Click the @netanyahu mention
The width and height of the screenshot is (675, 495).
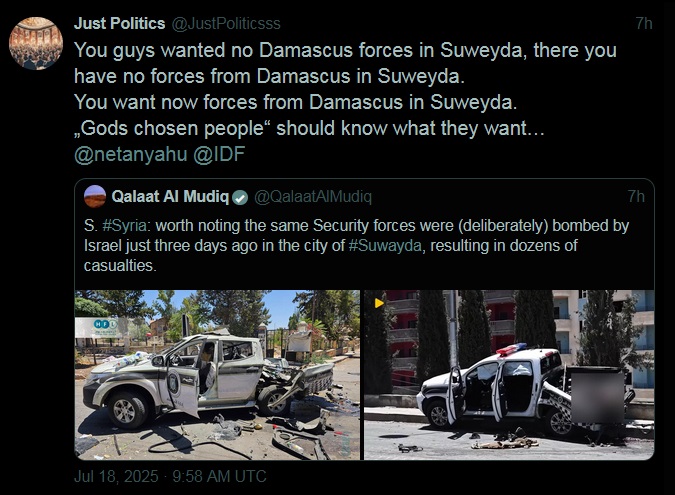click(x=130, y=154)
